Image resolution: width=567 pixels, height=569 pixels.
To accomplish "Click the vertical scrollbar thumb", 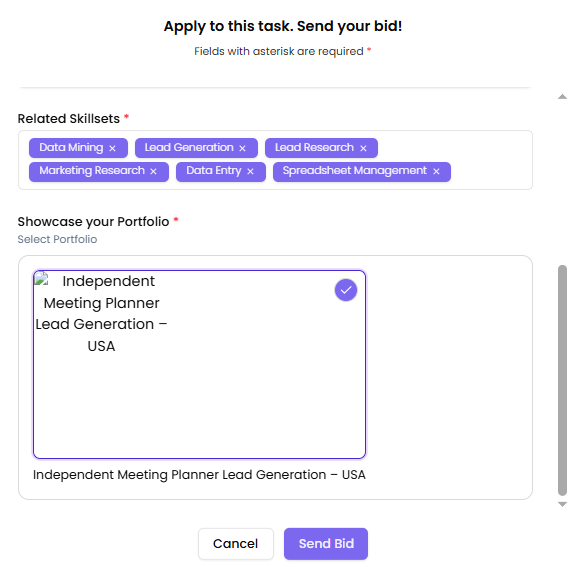I will click(x=562, y=380).
